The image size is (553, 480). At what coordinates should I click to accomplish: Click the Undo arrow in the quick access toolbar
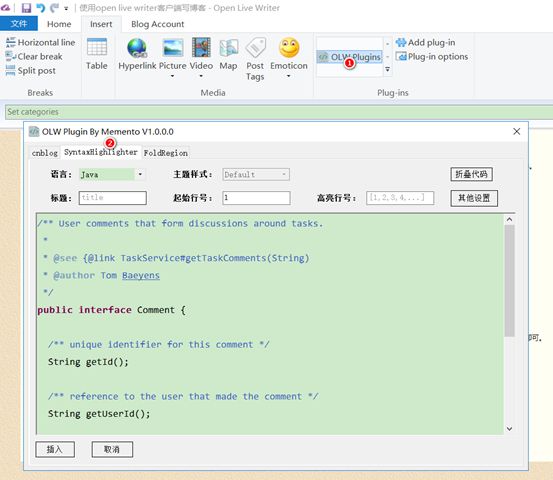(x=41, y=8)
